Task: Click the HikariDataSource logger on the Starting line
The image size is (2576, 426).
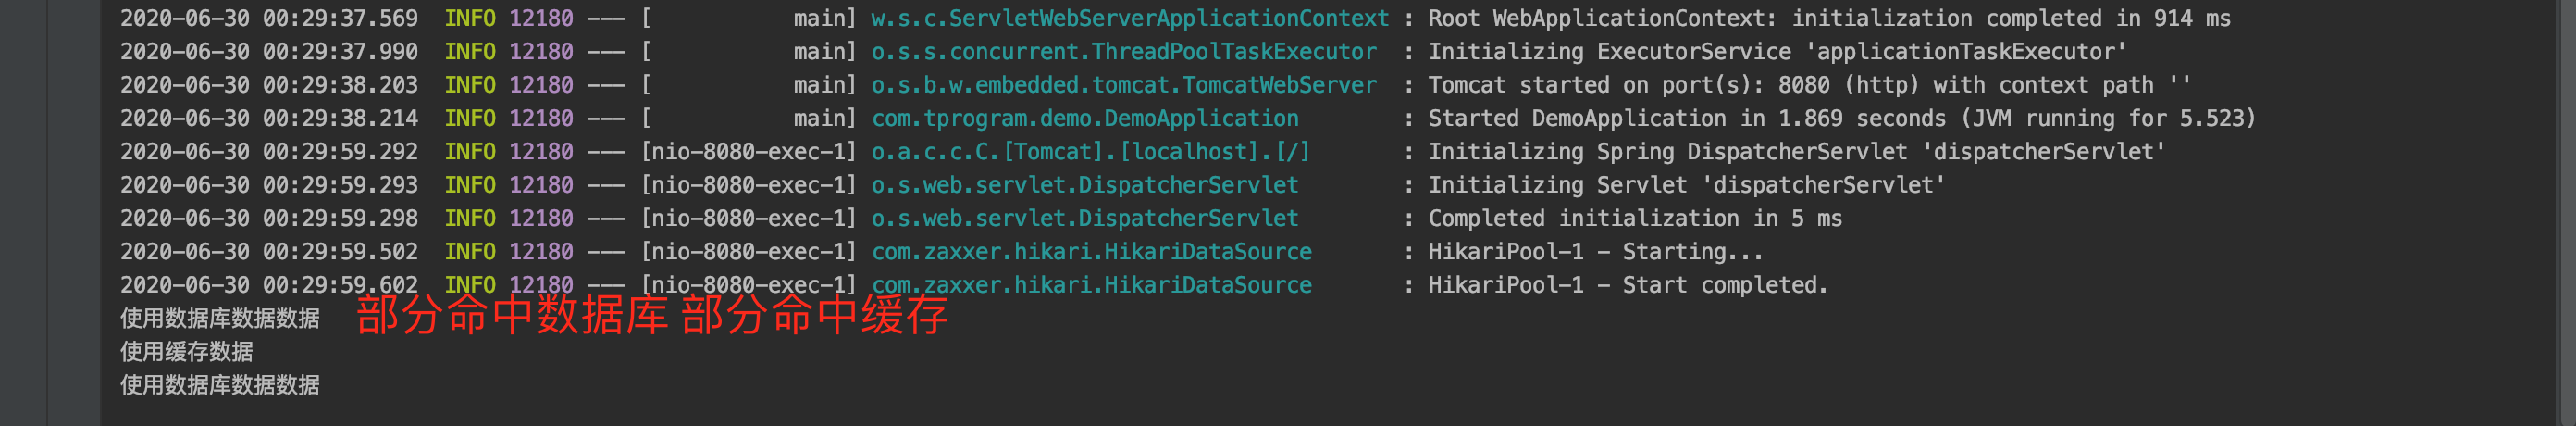Action: [1091, 252]
